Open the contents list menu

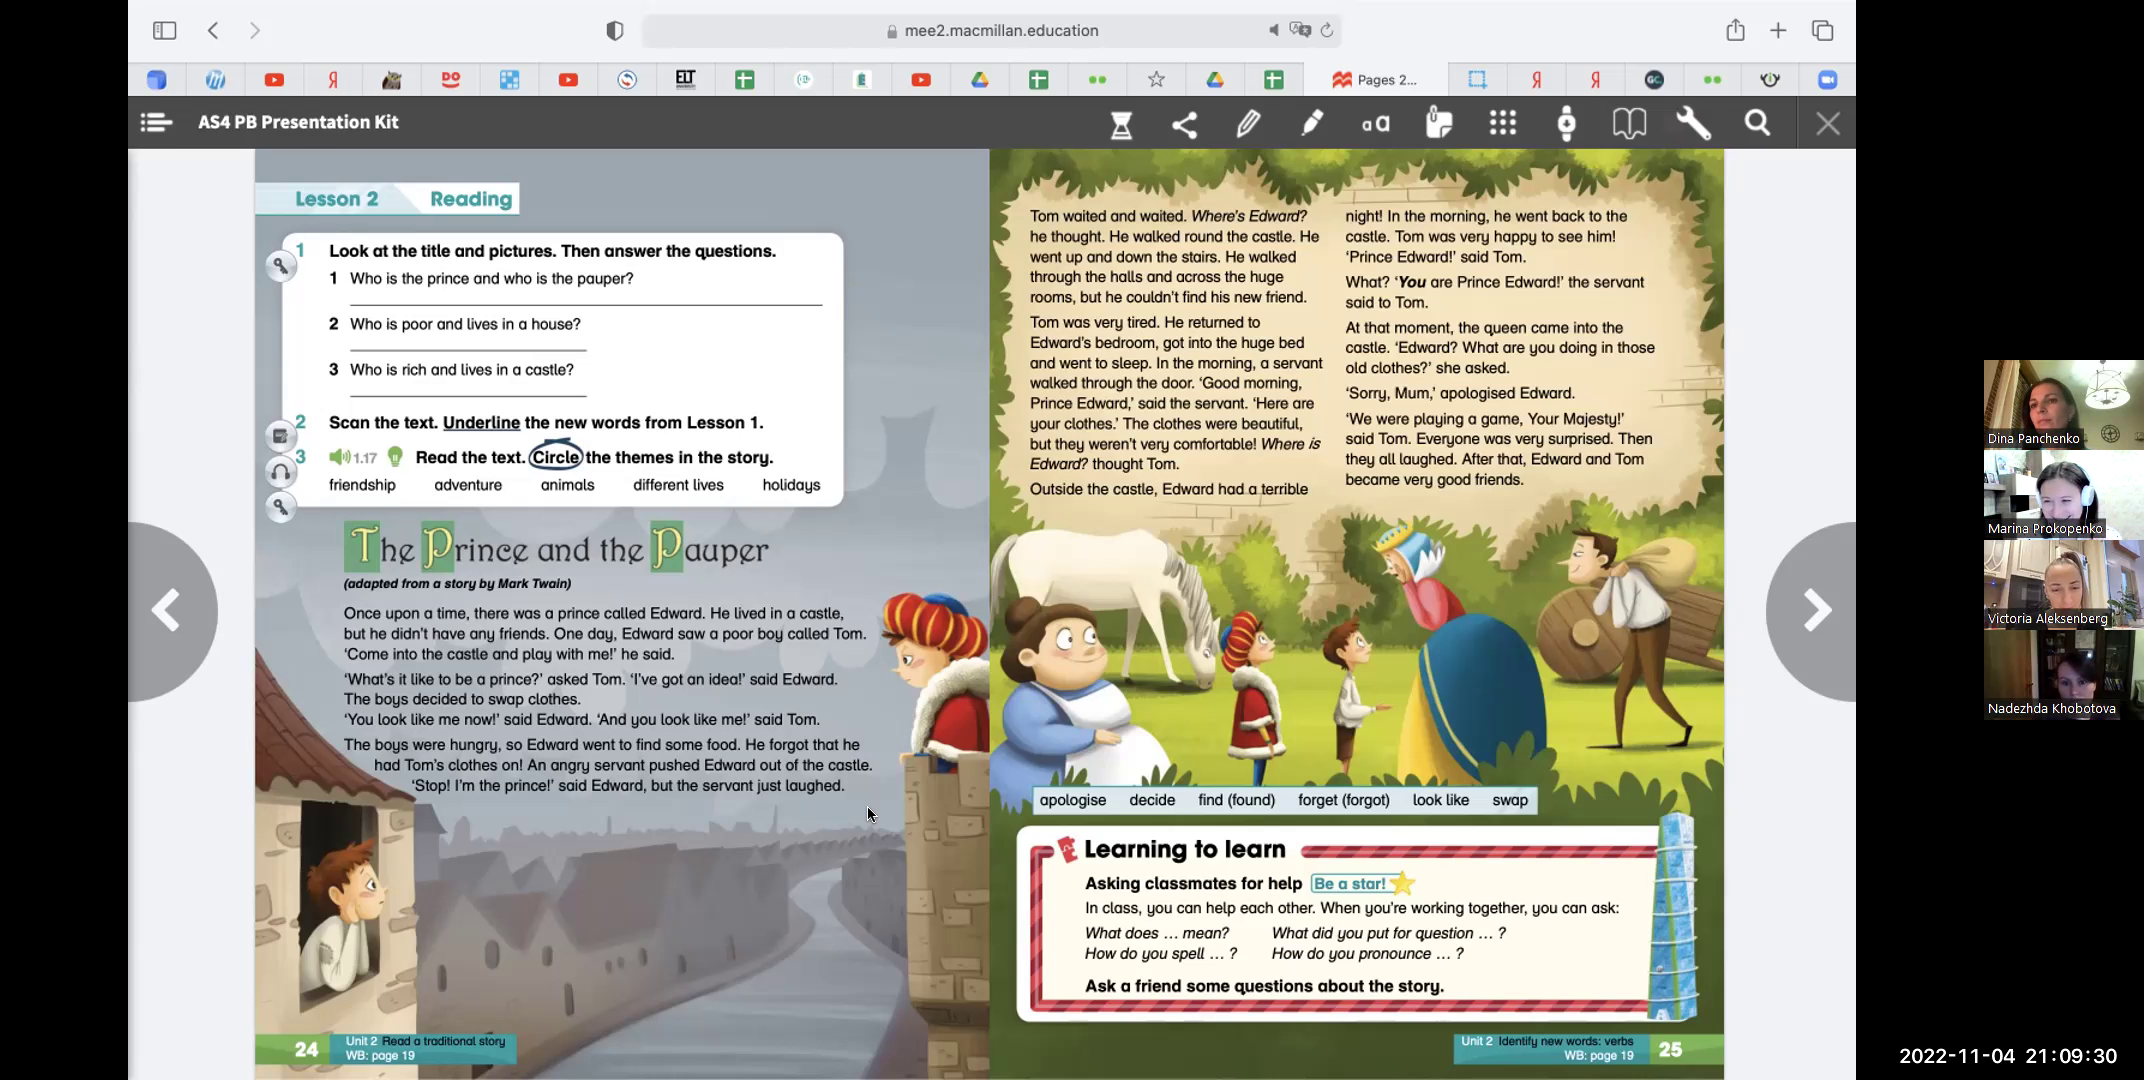click(156, 123)
